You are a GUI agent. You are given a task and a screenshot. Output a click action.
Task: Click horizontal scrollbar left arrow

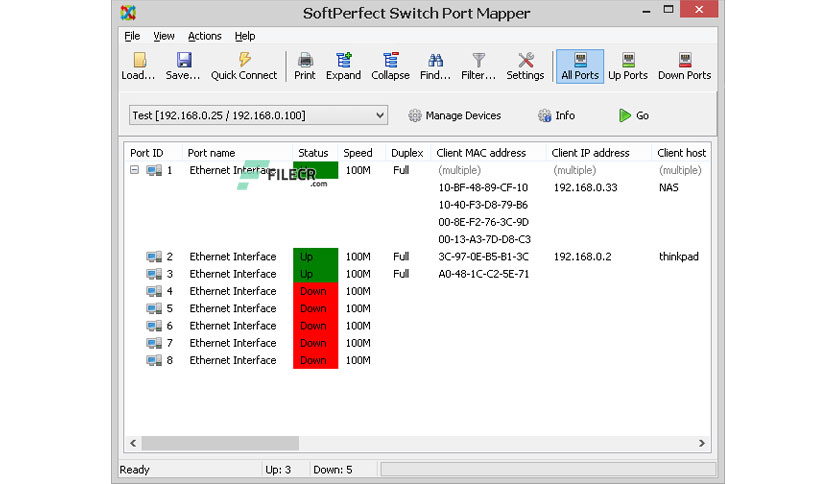pyautogui.click(x=133, y=443)
